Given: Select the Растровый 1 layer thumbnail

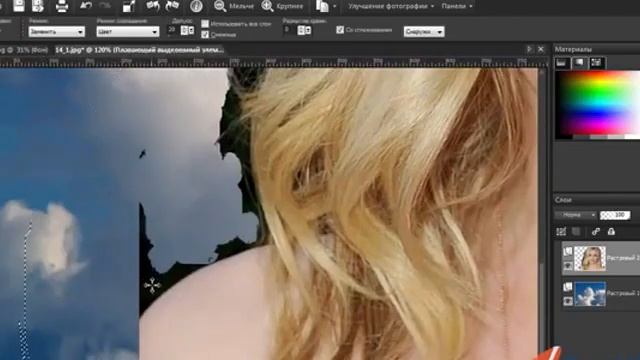Looking at the screenshot, I should coord(590,293).
